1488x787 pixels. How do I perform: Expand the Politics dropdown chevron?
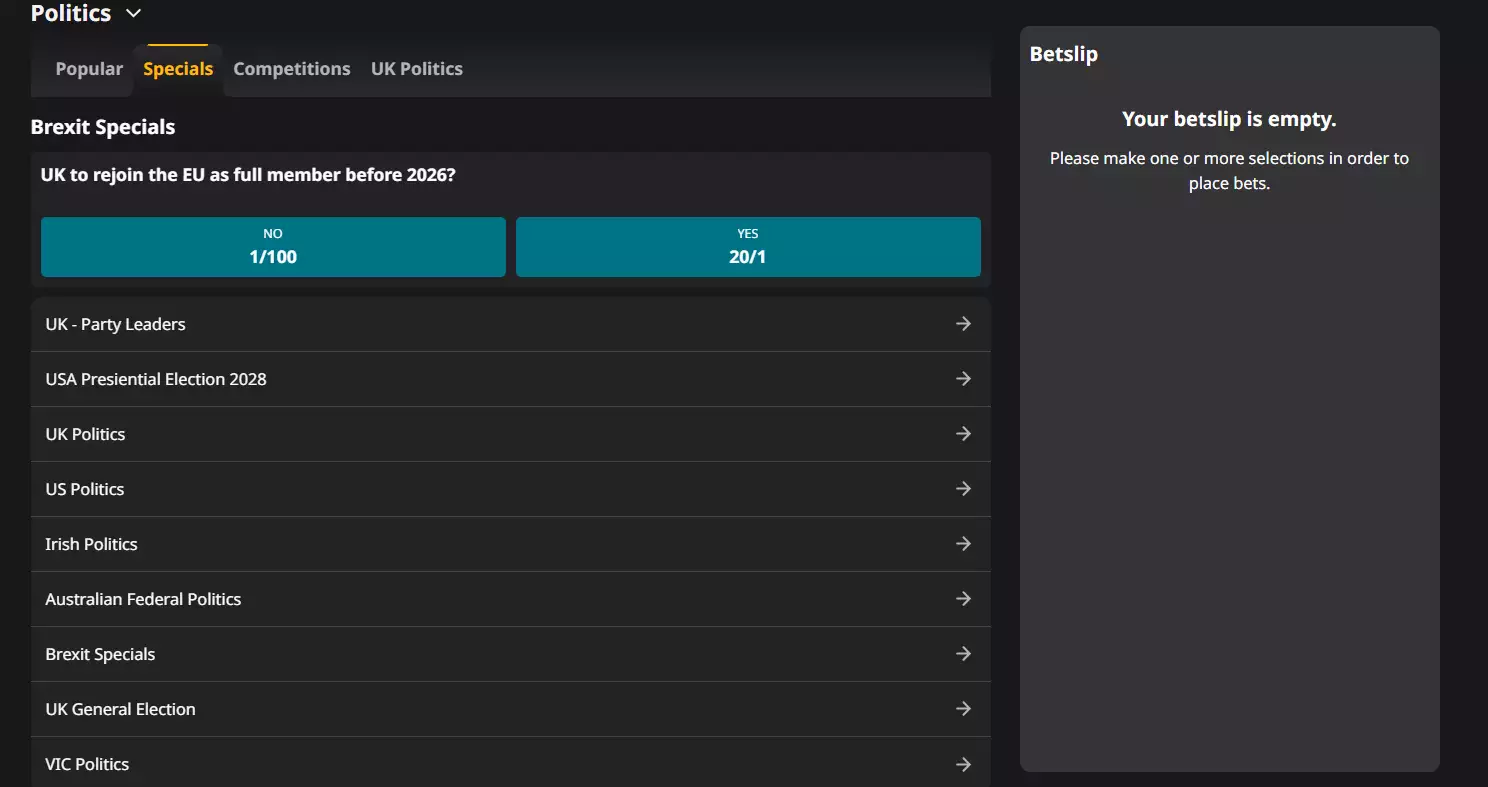click(x=133, y=14)
